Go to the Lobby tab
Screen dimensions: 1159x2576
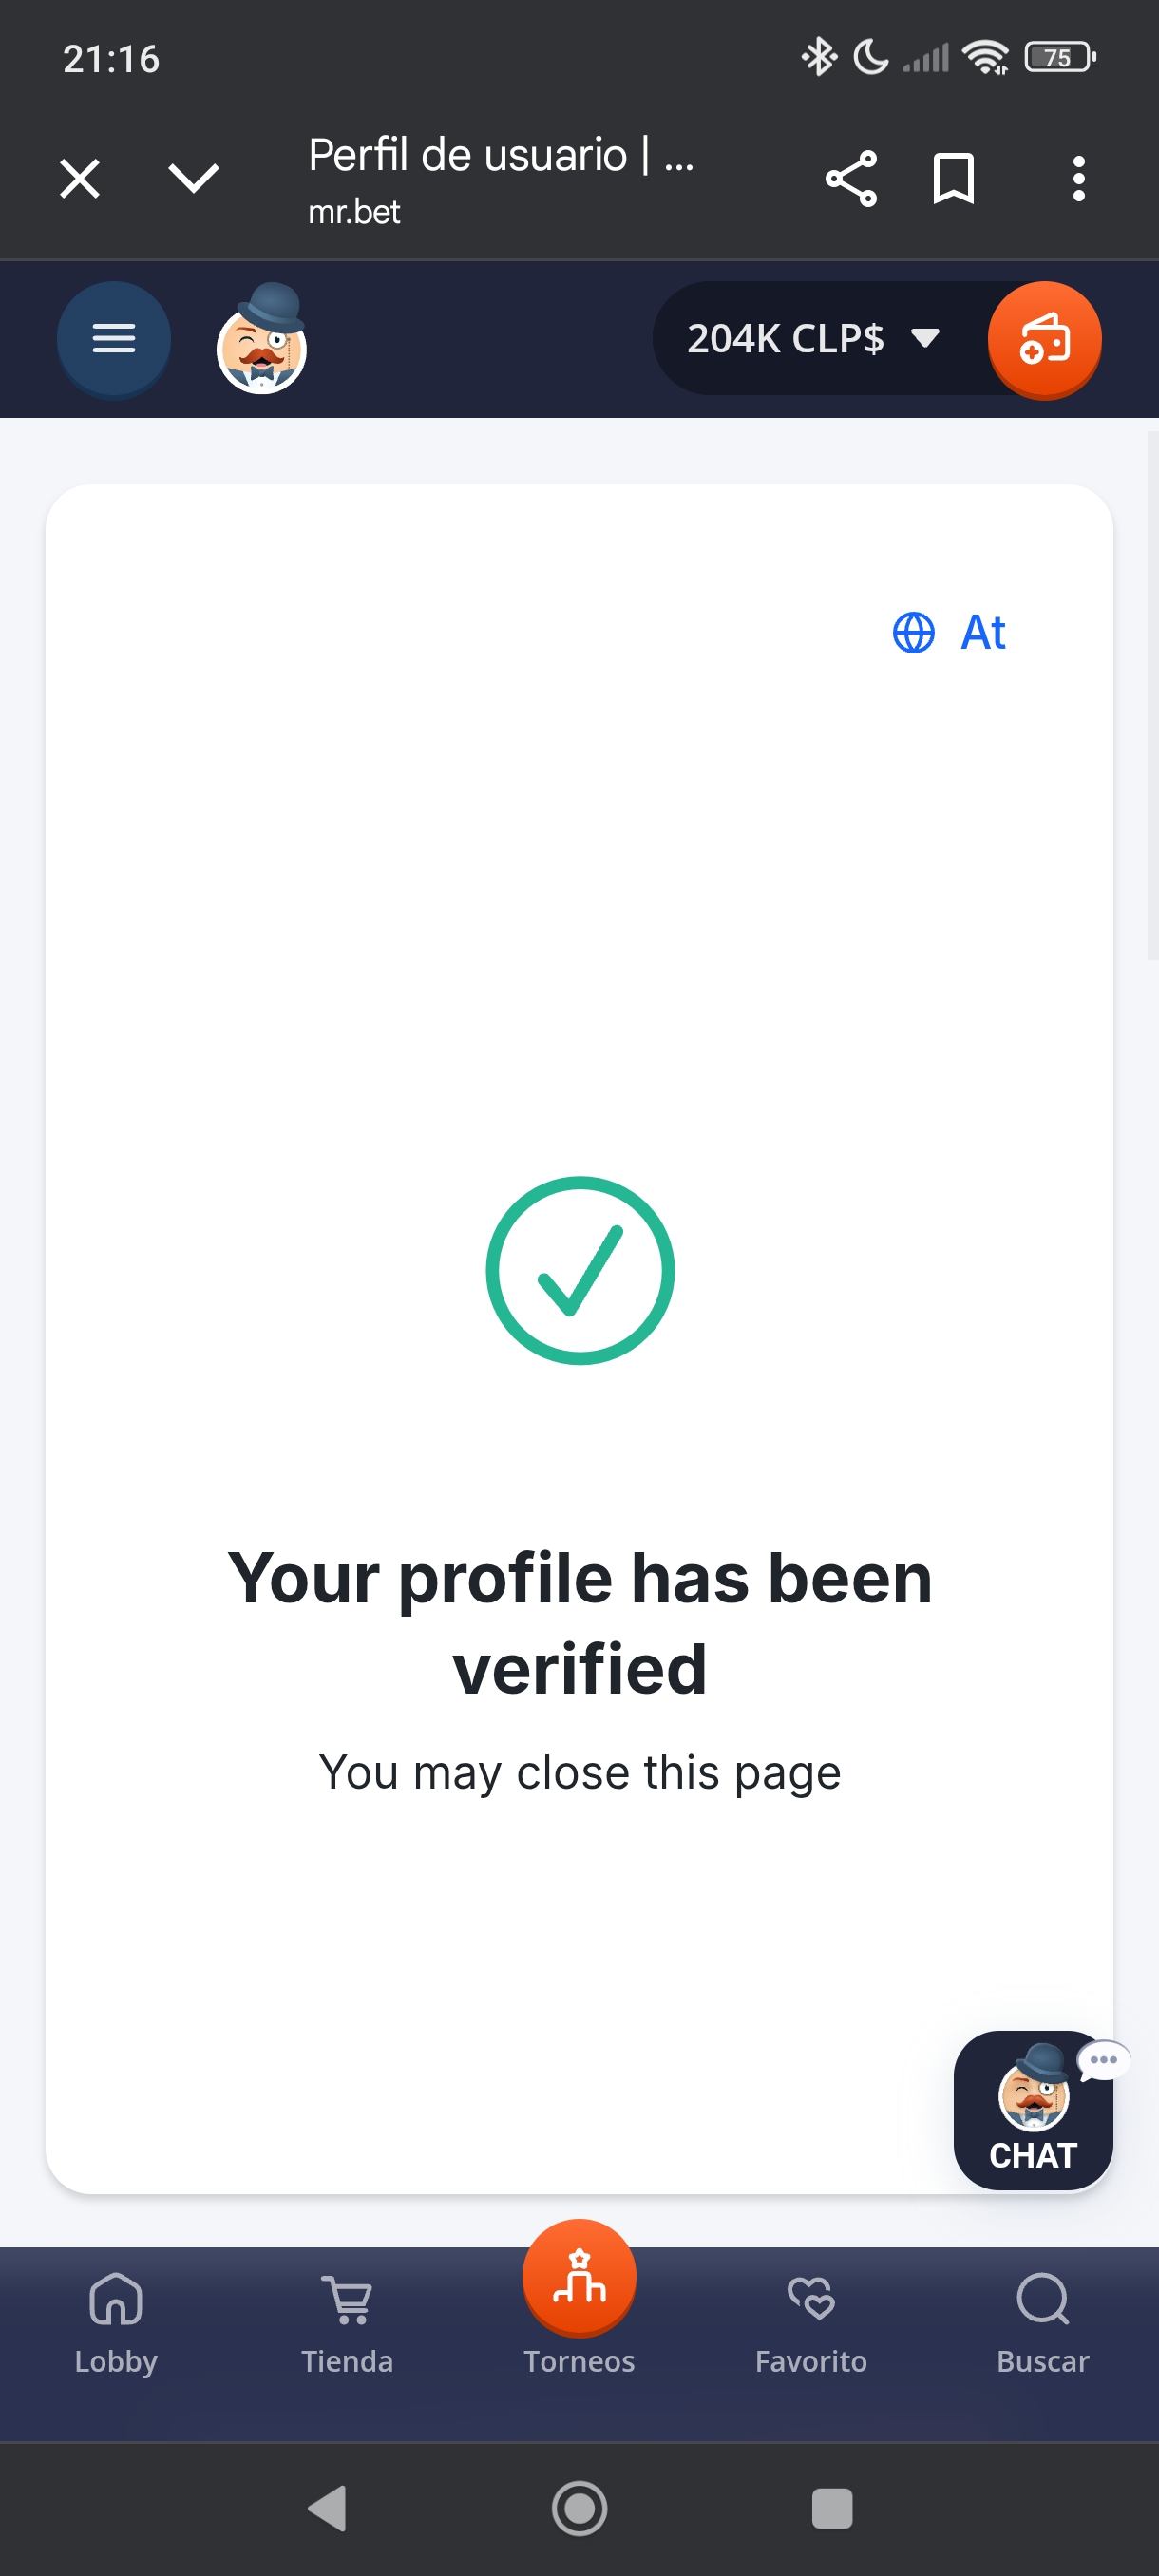[116, 2324]
